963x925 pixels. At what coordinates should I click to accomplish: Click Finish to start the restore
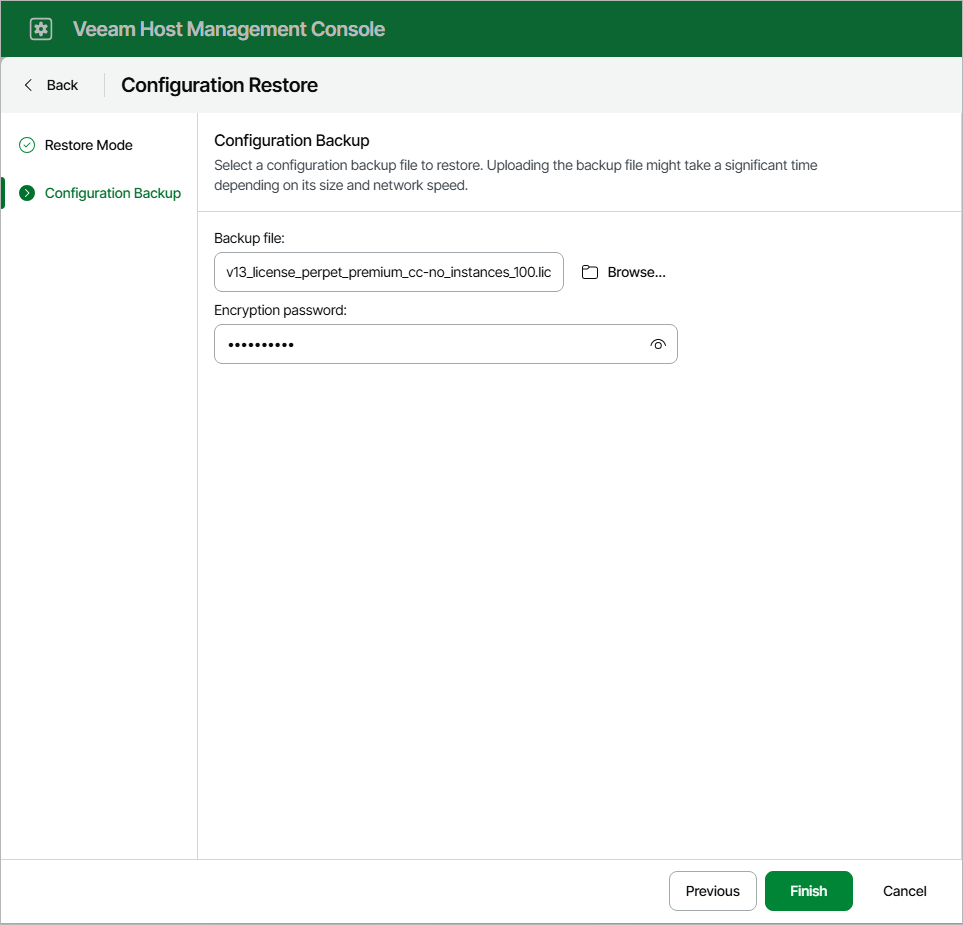(x=808, y=890)
